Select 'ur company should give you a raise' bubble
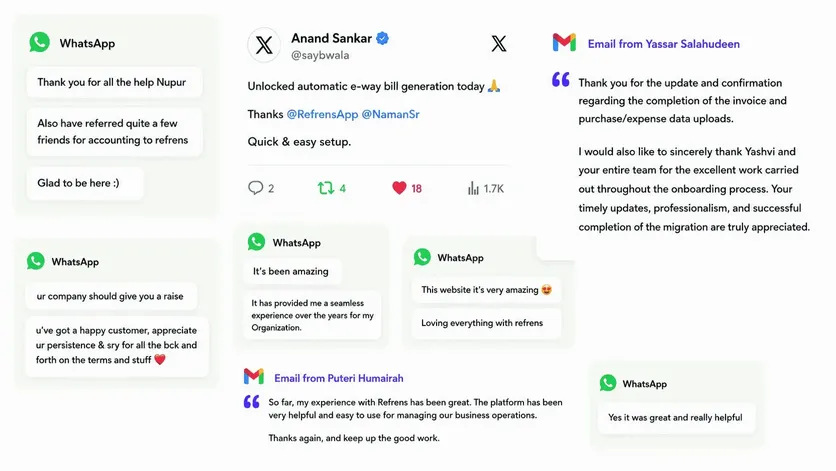Image resolution: width=836 pixels, height=471 pixels. coord(111,296)
